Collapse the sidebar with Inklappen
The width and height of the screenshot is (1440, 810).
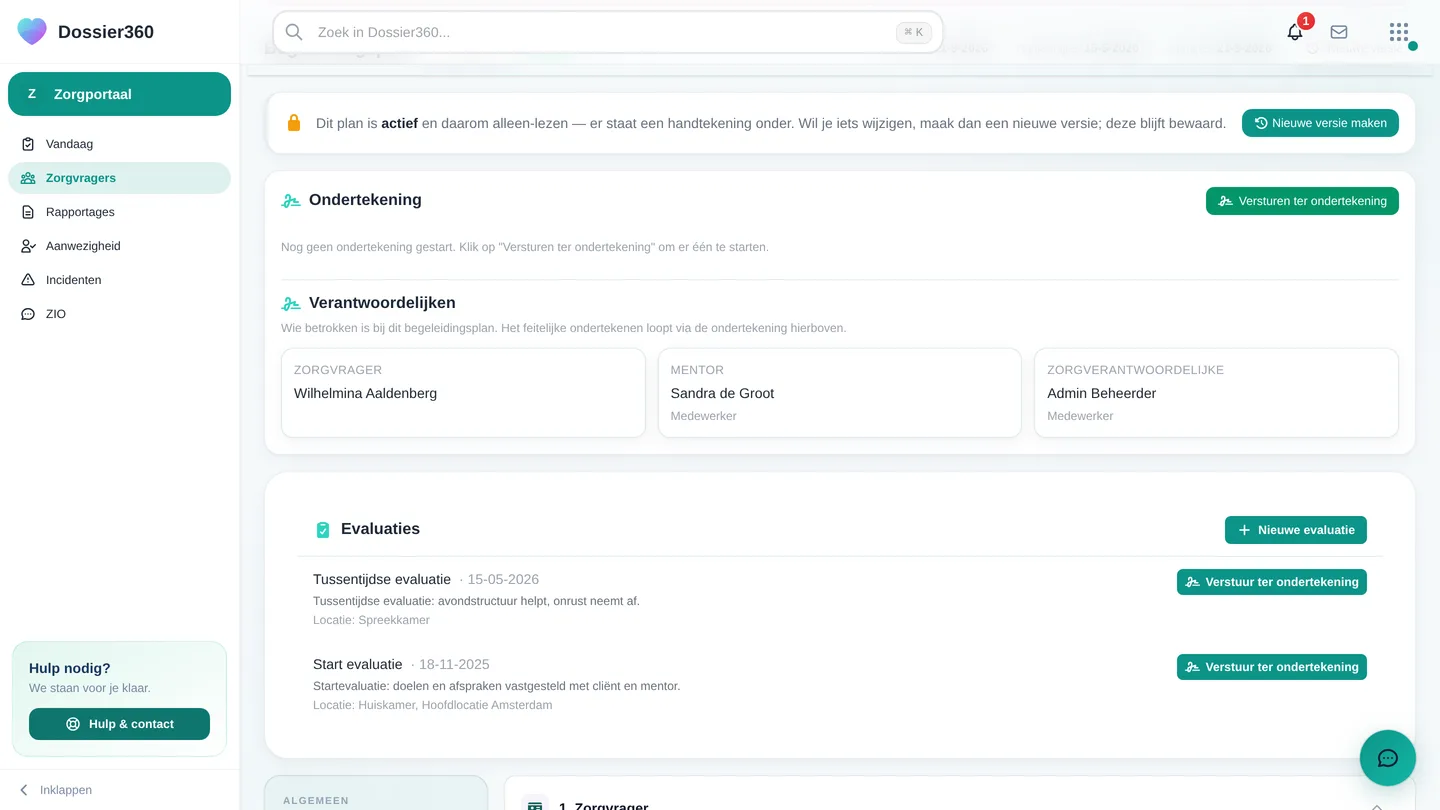click(56, 790)
